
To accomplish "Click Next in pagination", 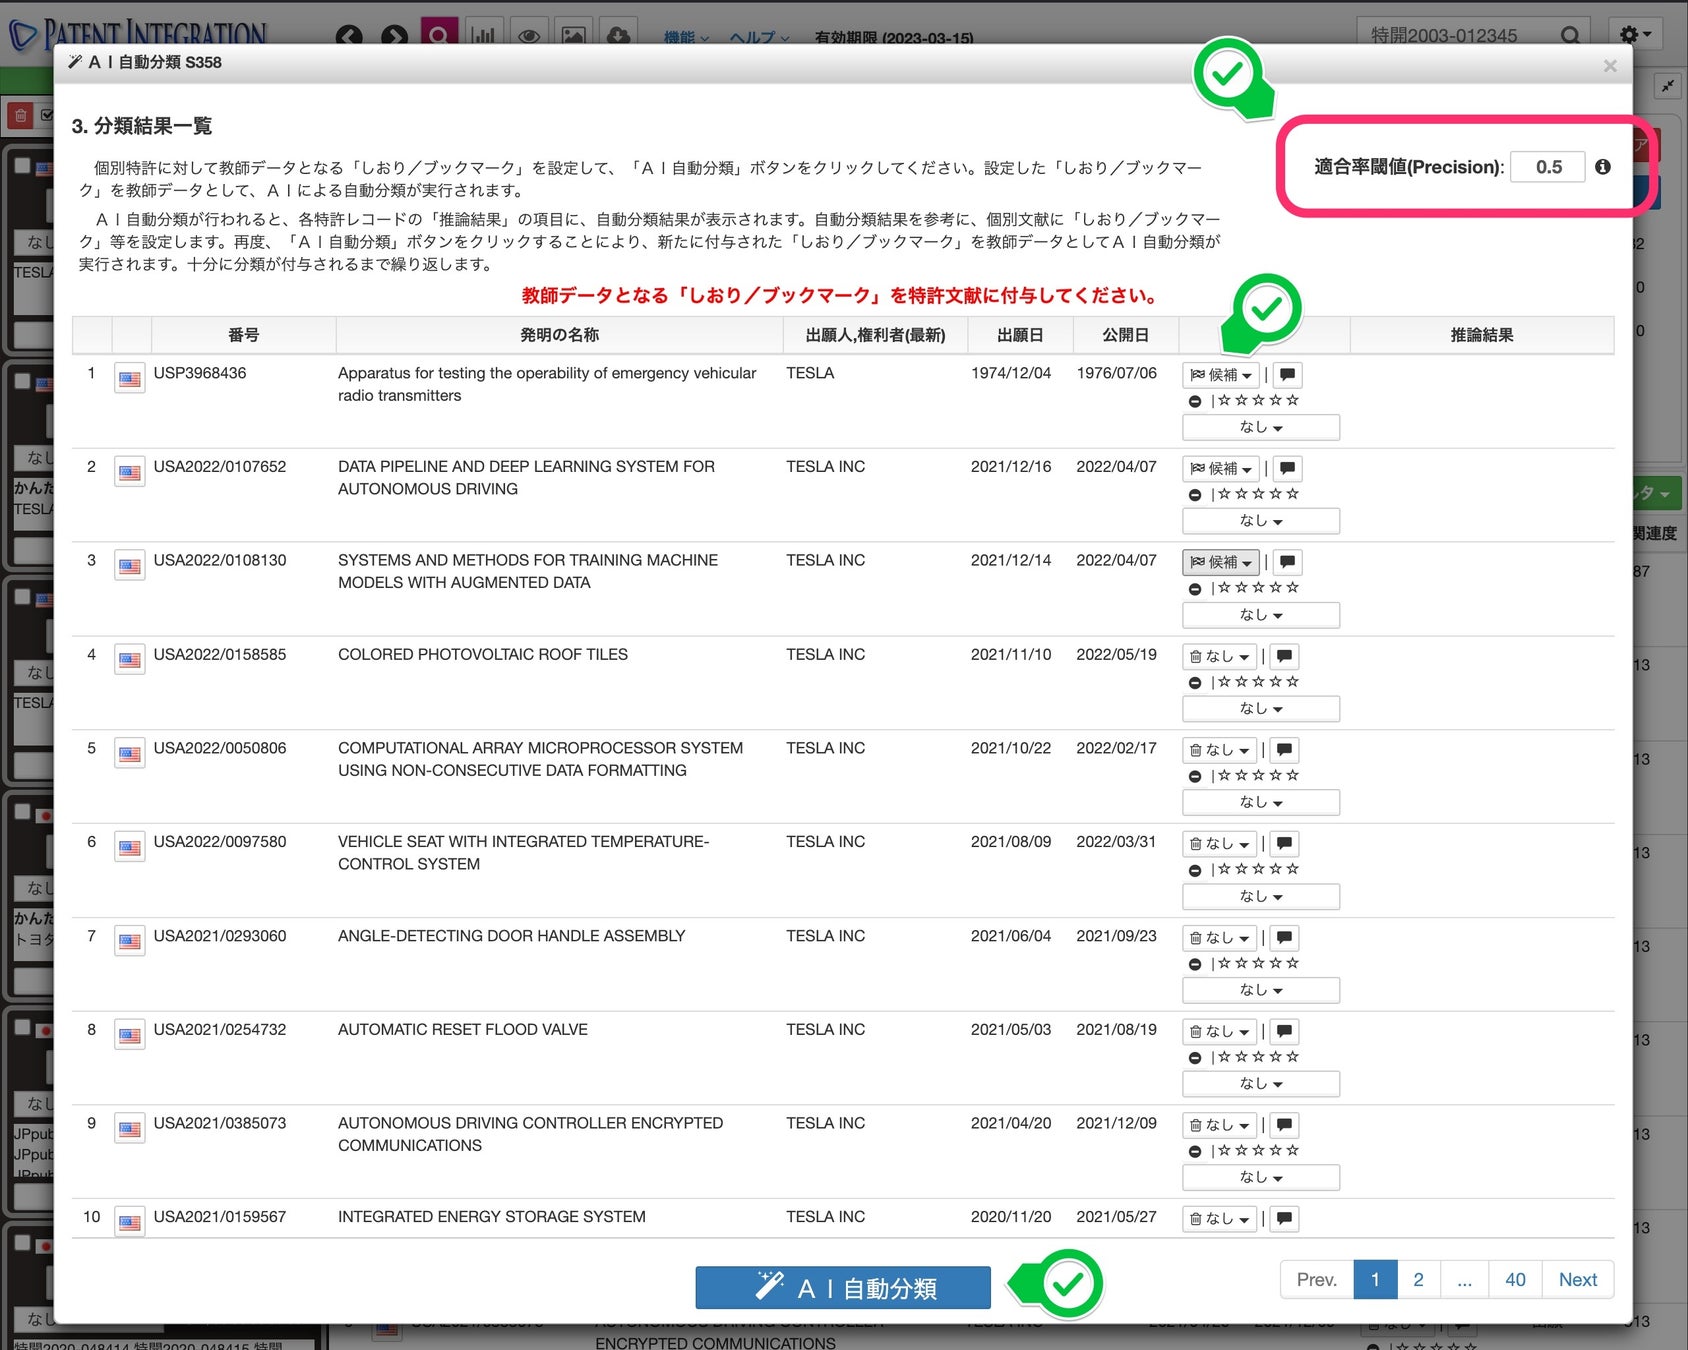I will pos(1578,1280).
